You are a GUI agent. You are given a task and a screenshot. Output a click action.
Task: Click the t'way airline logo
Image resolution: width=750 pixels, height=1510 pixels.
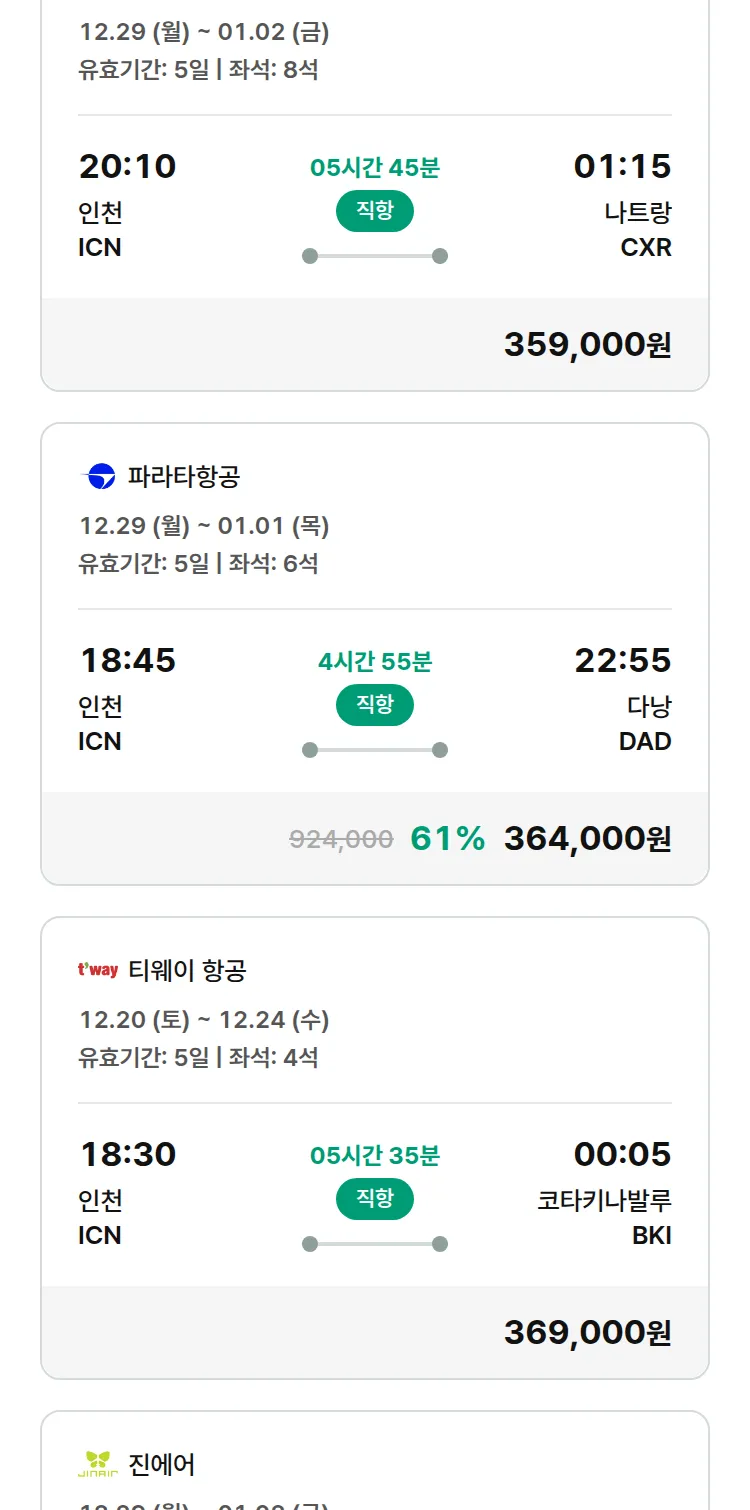coord(98,970)
